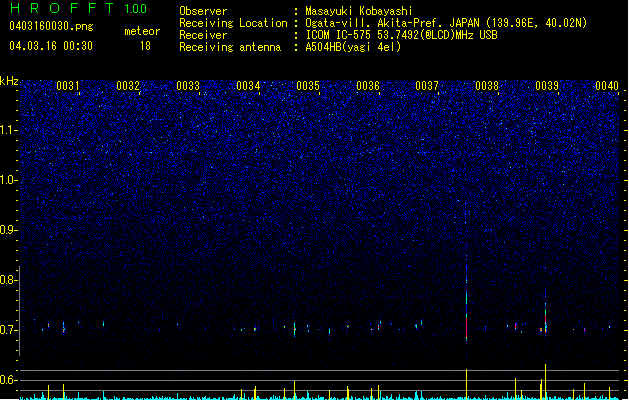The image size is (629, 400).
Task: Click the 0032 time marker
Action: (128, 85)
